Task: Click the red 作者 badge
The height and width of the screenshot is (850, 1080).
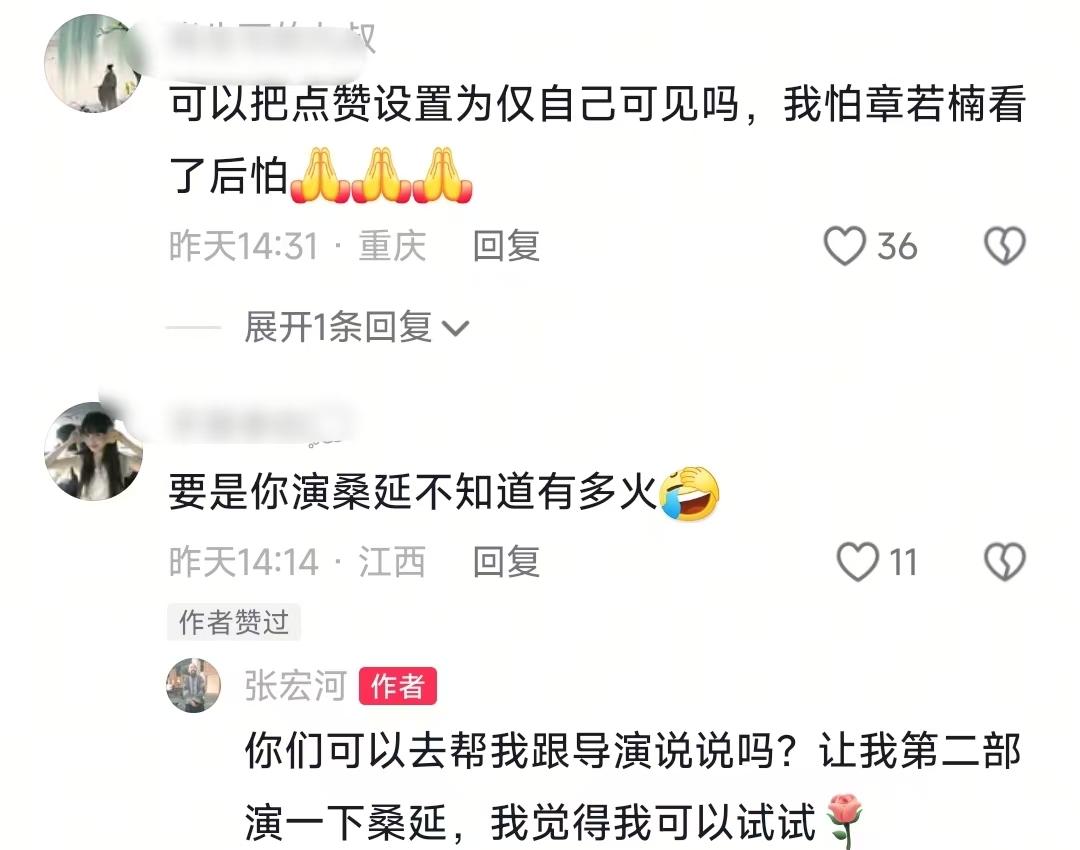Action: pos(397,686)
